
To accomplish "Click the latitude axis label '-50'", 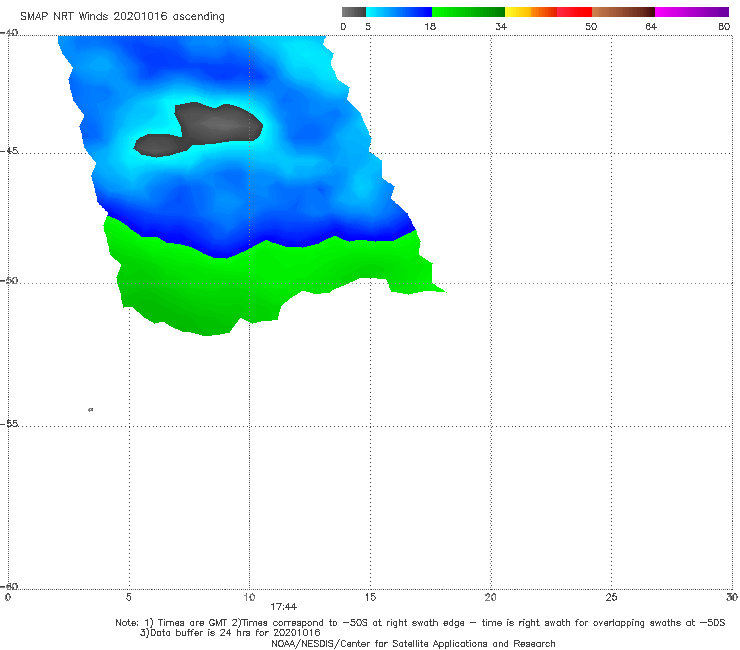I will tap(9, 280).
